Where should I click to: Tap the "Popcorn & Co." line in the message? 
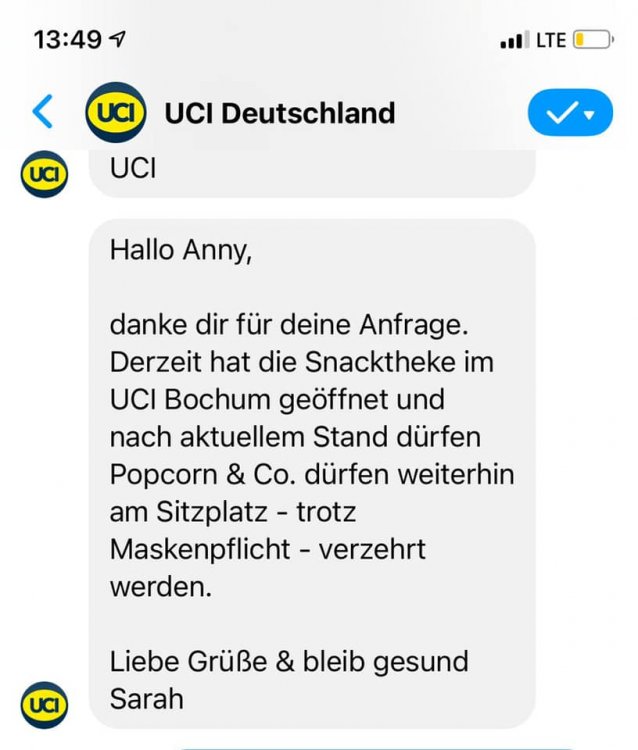coord(312,474)
